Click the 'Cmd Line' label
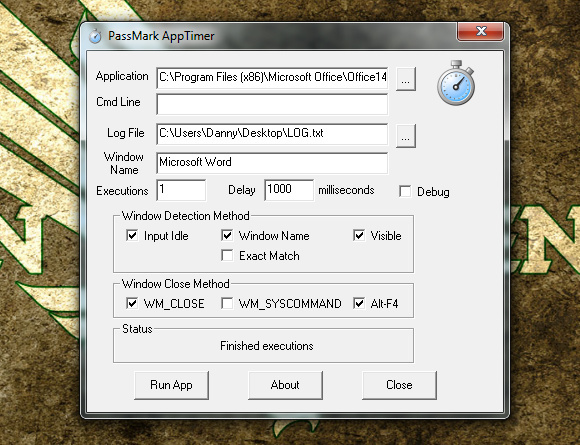This screenshot has width=580, height=445. click(118, 102)
